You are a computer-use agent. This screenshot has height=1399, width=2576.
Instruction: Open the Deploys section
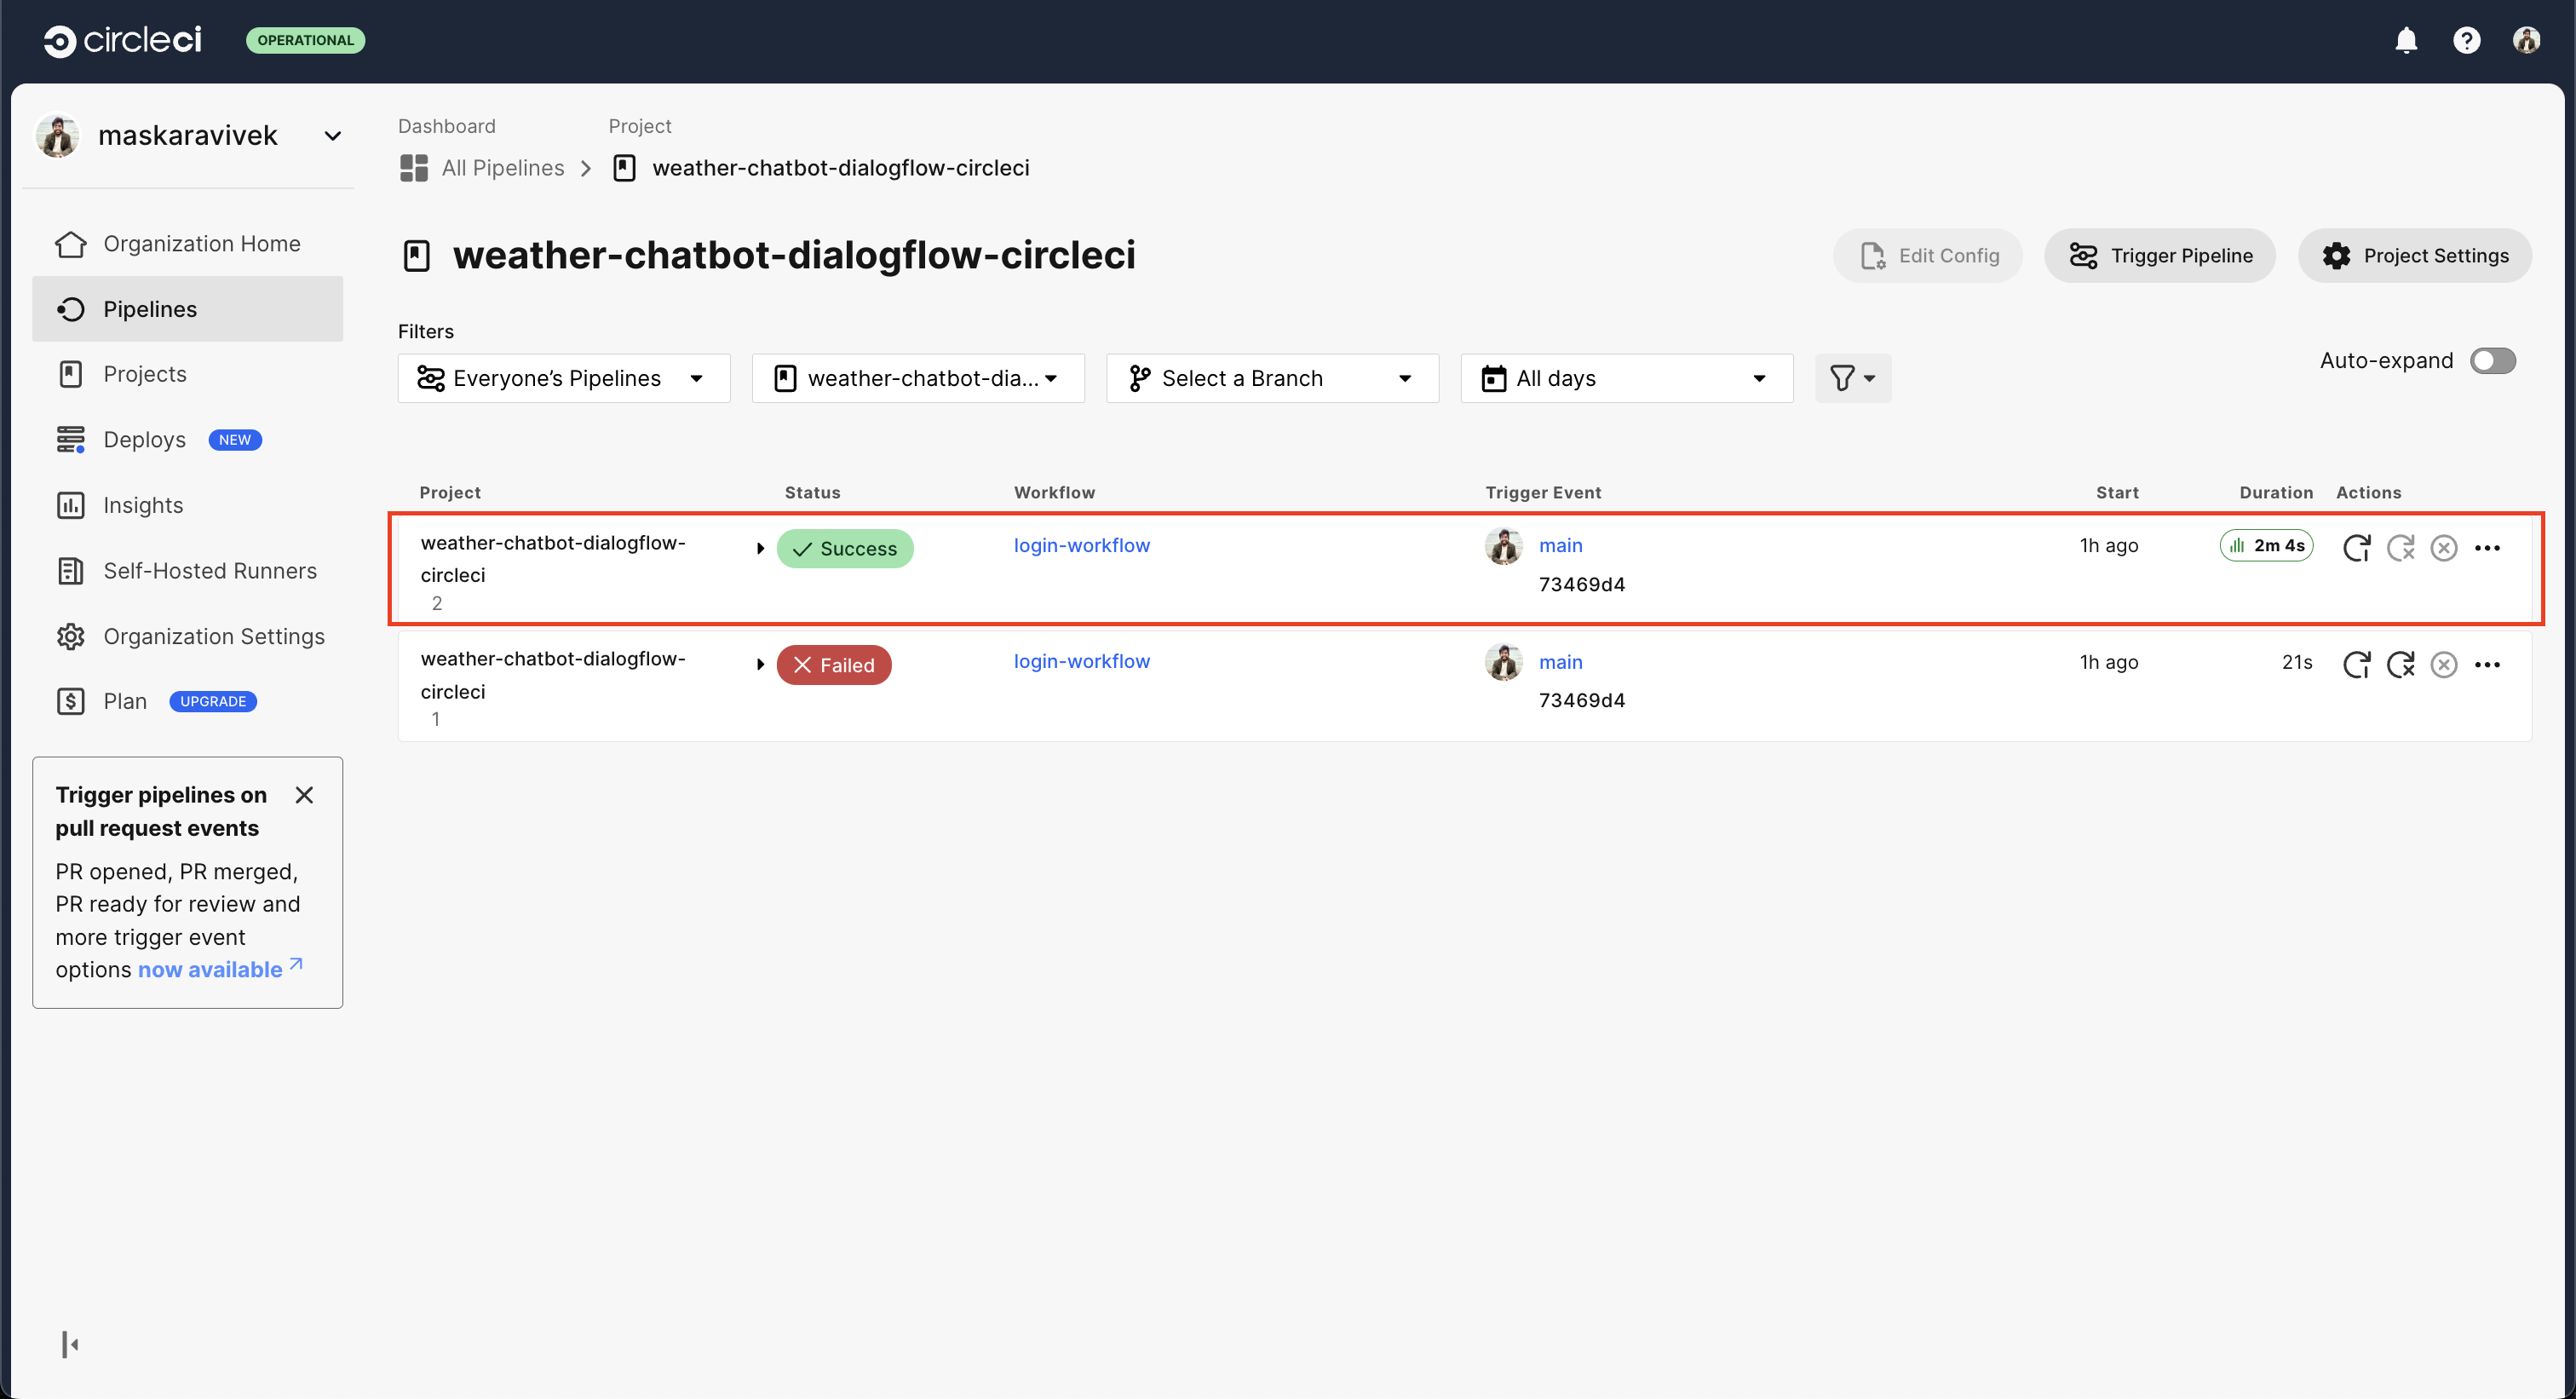tap(145, 439)
